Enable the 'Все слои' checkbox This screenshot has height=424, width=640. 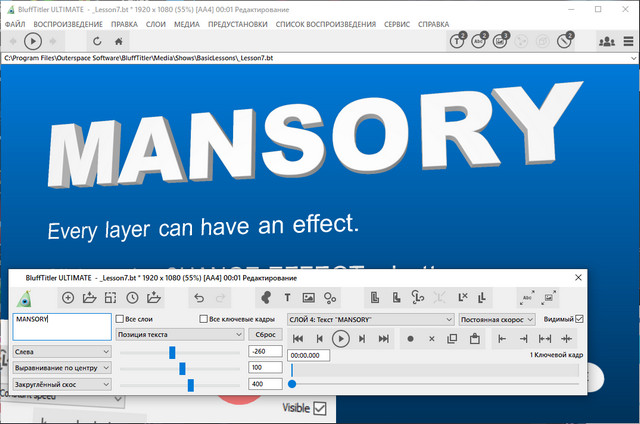click(x=120, y=319)
